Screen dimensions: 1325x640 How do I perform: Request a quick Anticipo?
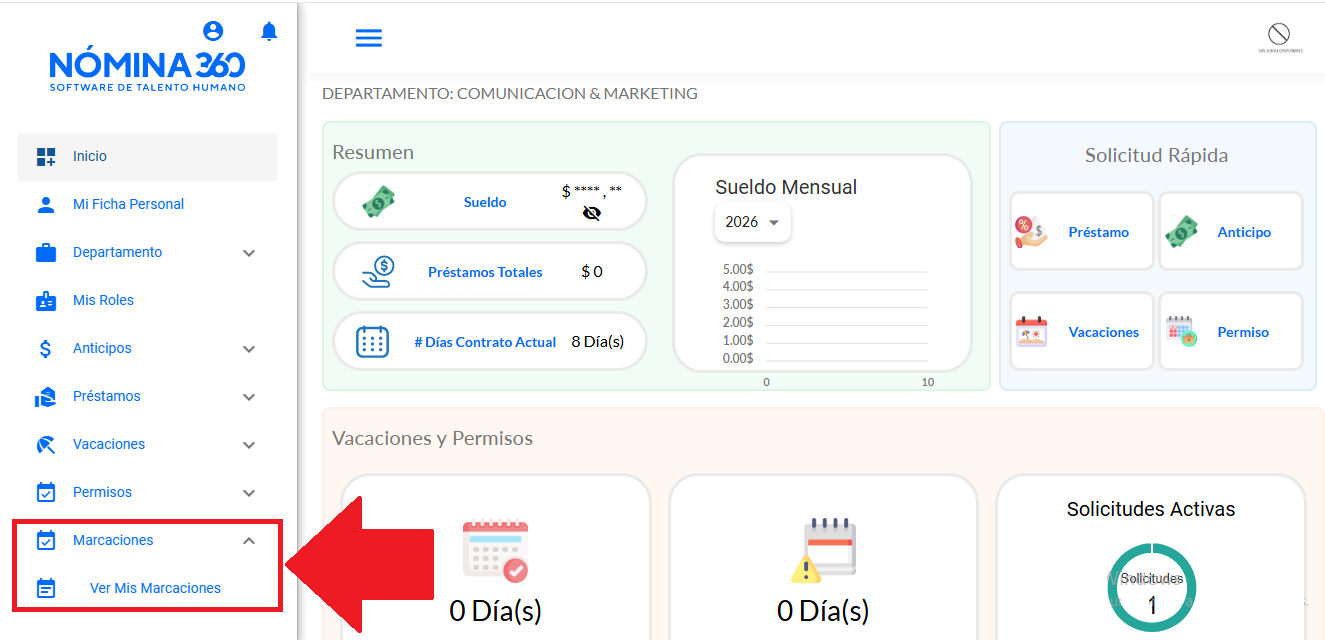click(1230, 232)
